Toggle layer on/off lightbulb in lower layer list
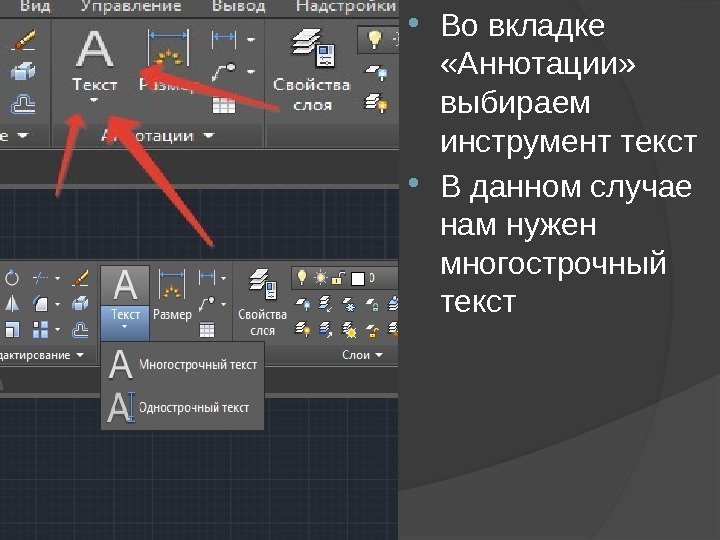This screenshot has width=720, height=540. coord(302,277)
